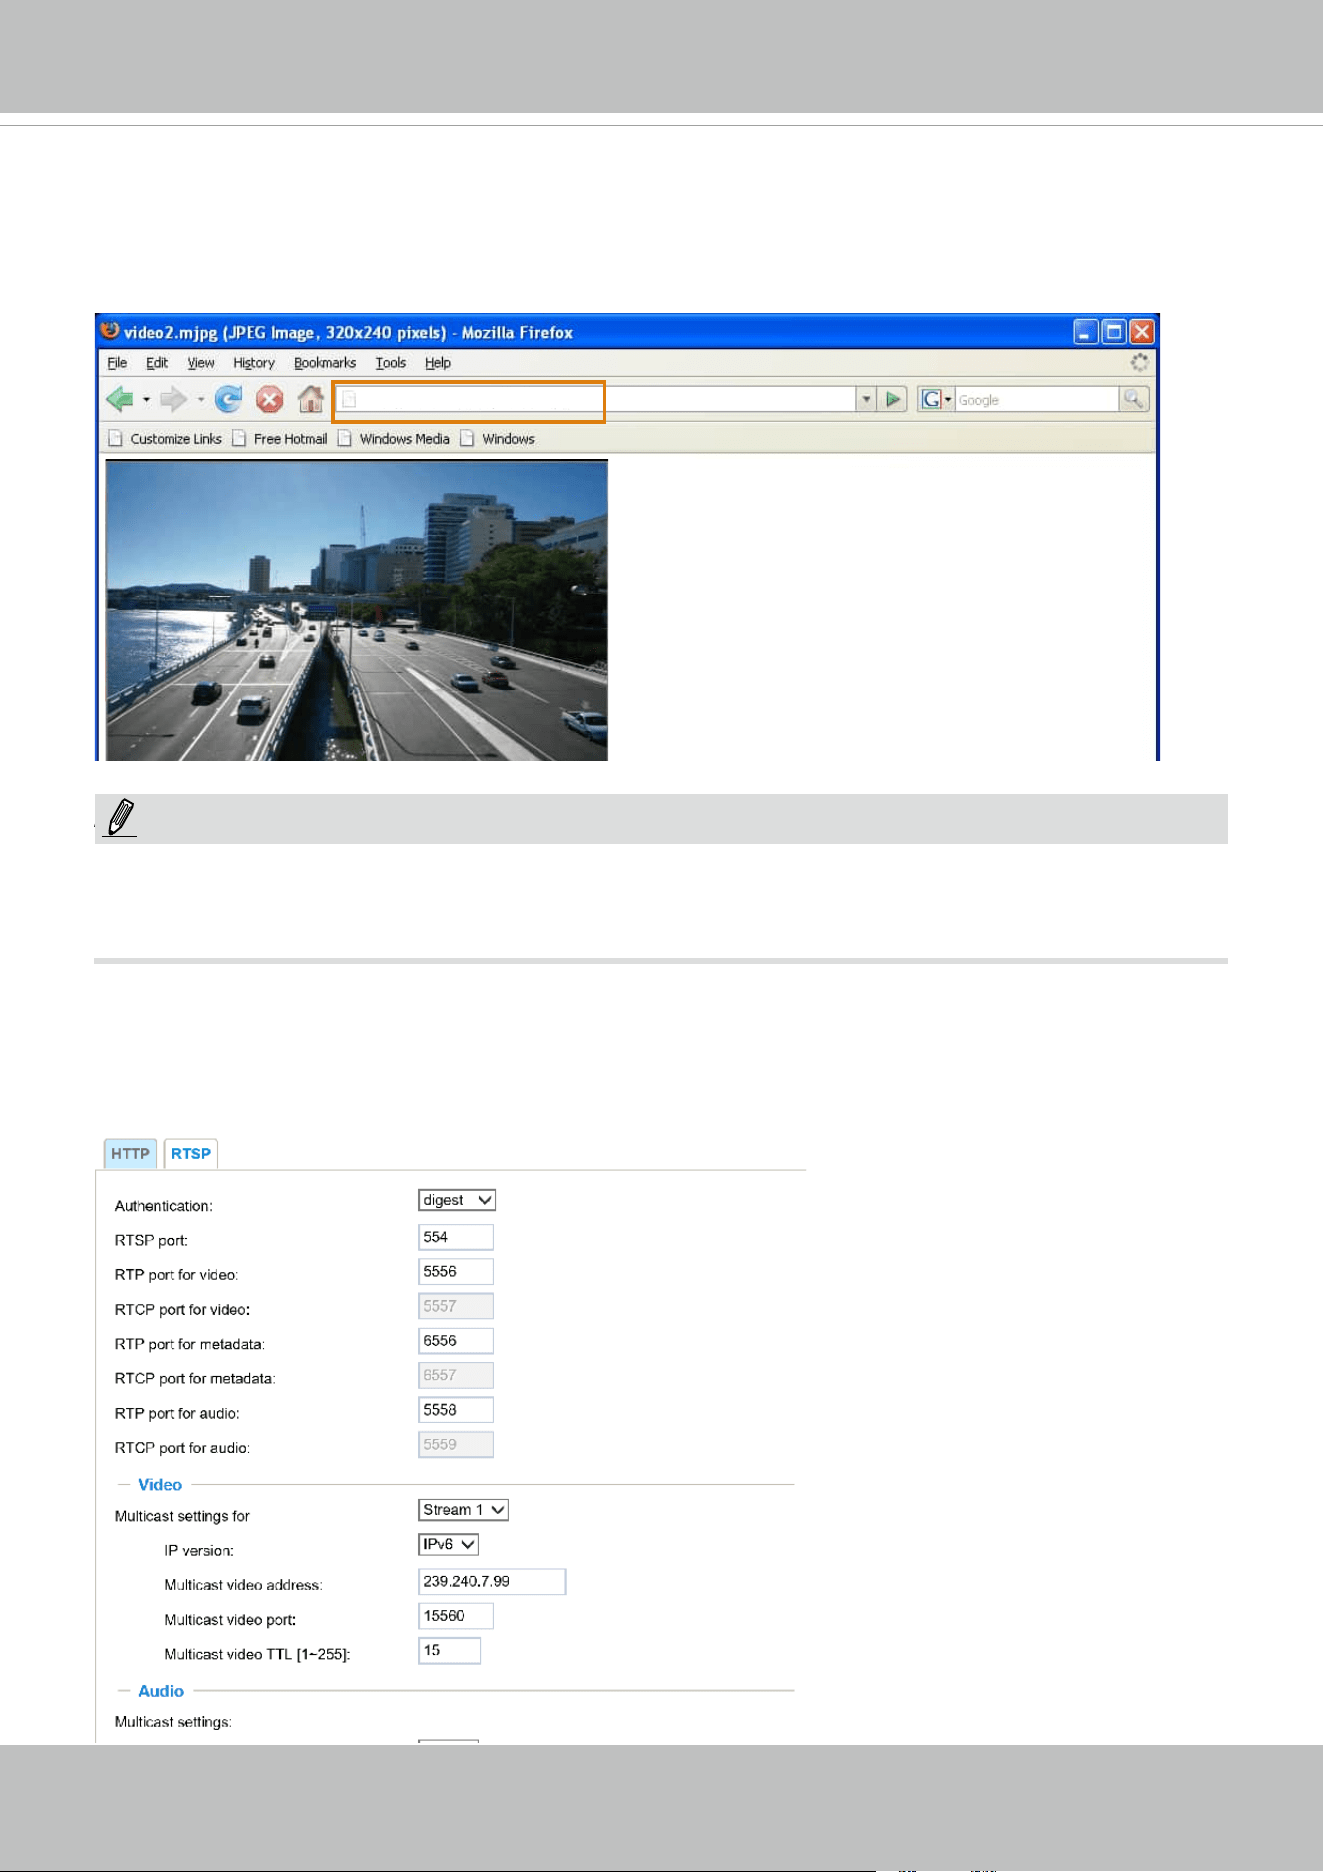Open the Bookmarks menu

point(325,363)
